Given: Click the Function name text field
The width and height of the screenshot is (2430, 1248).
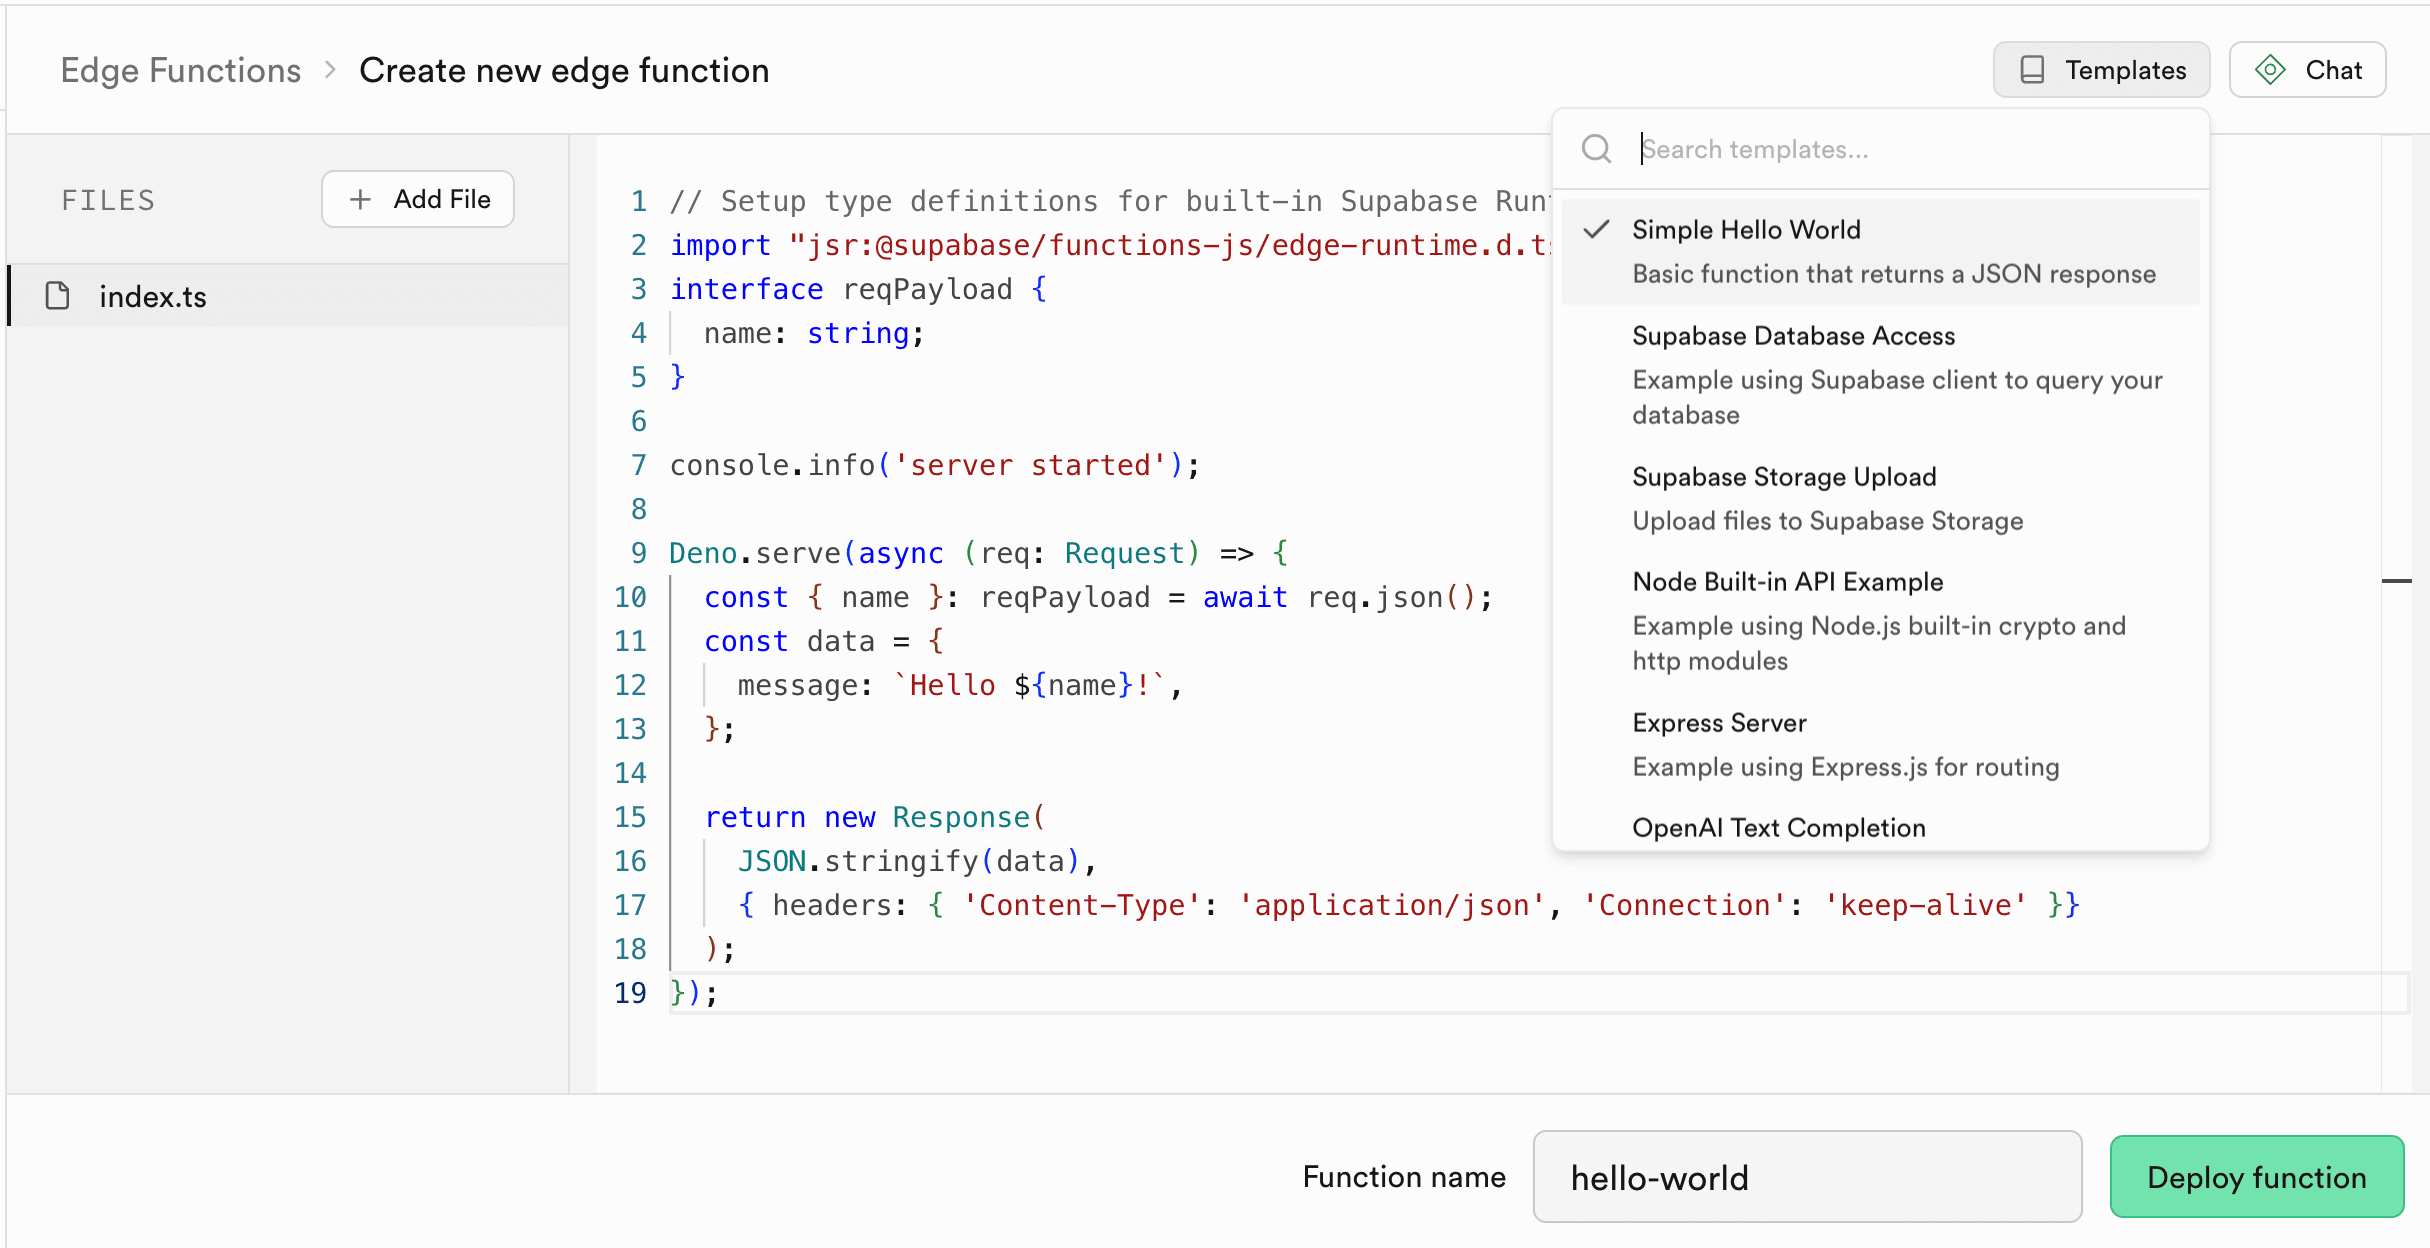Looking at the screenshot, I should pyautogui.click(x=1807, y=1177).
